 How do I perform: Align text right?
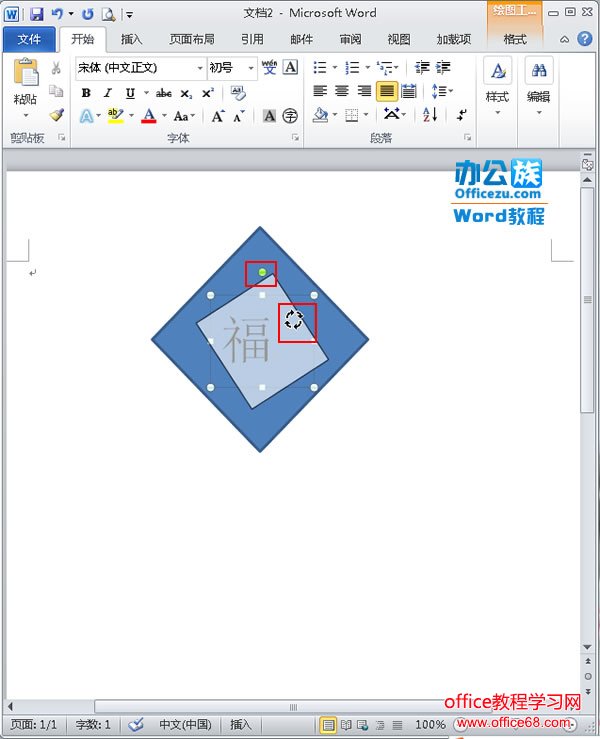[364, 90]
